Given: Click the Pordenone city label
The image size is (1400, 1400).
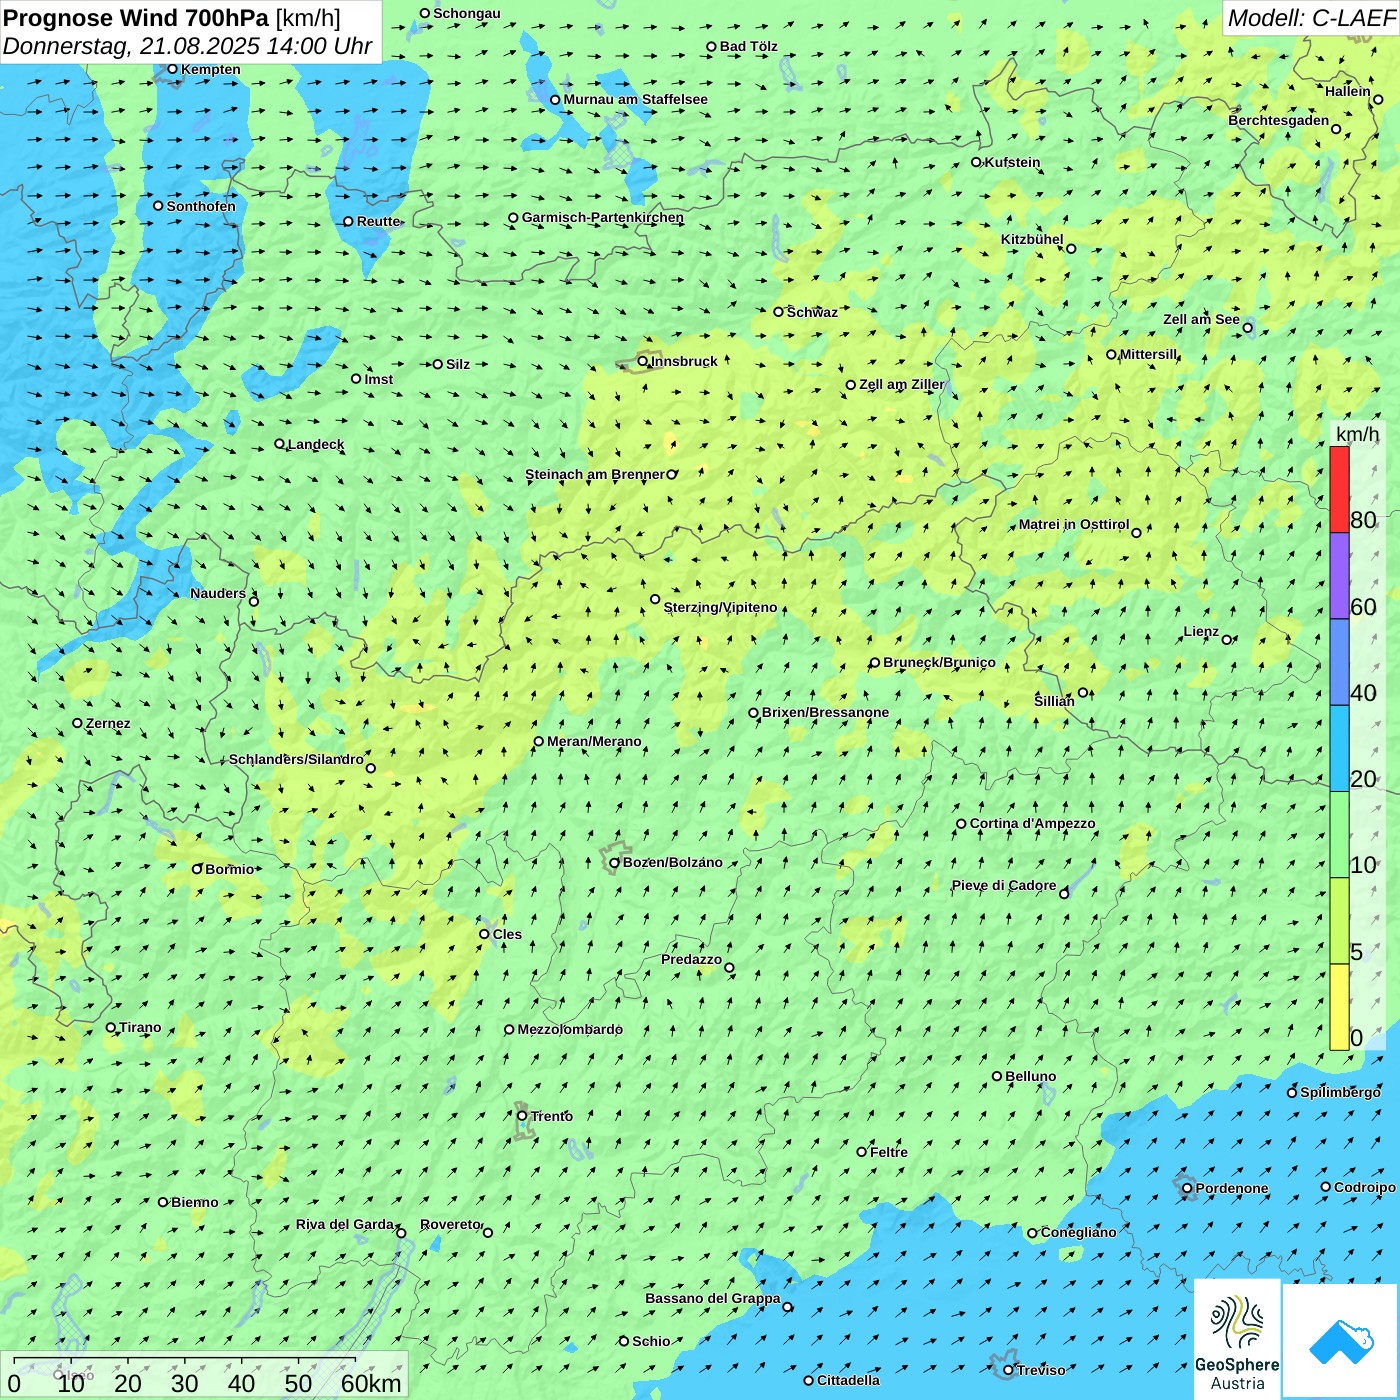Looking at the screenshot, I should tap(1232, 1188).
